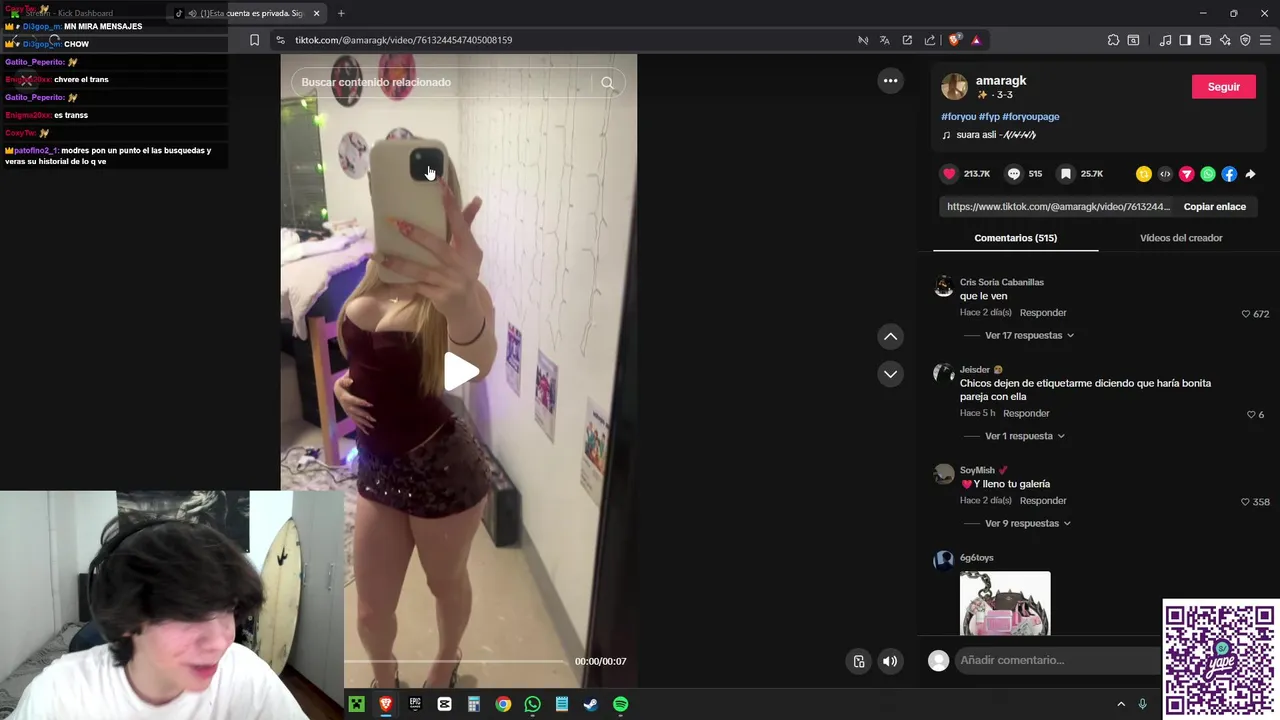Open Brave Rewards triangle icon
Image resolution: width=1280 pixels, height=720 pixels.
pyautogui.click(x=976, y=40)
